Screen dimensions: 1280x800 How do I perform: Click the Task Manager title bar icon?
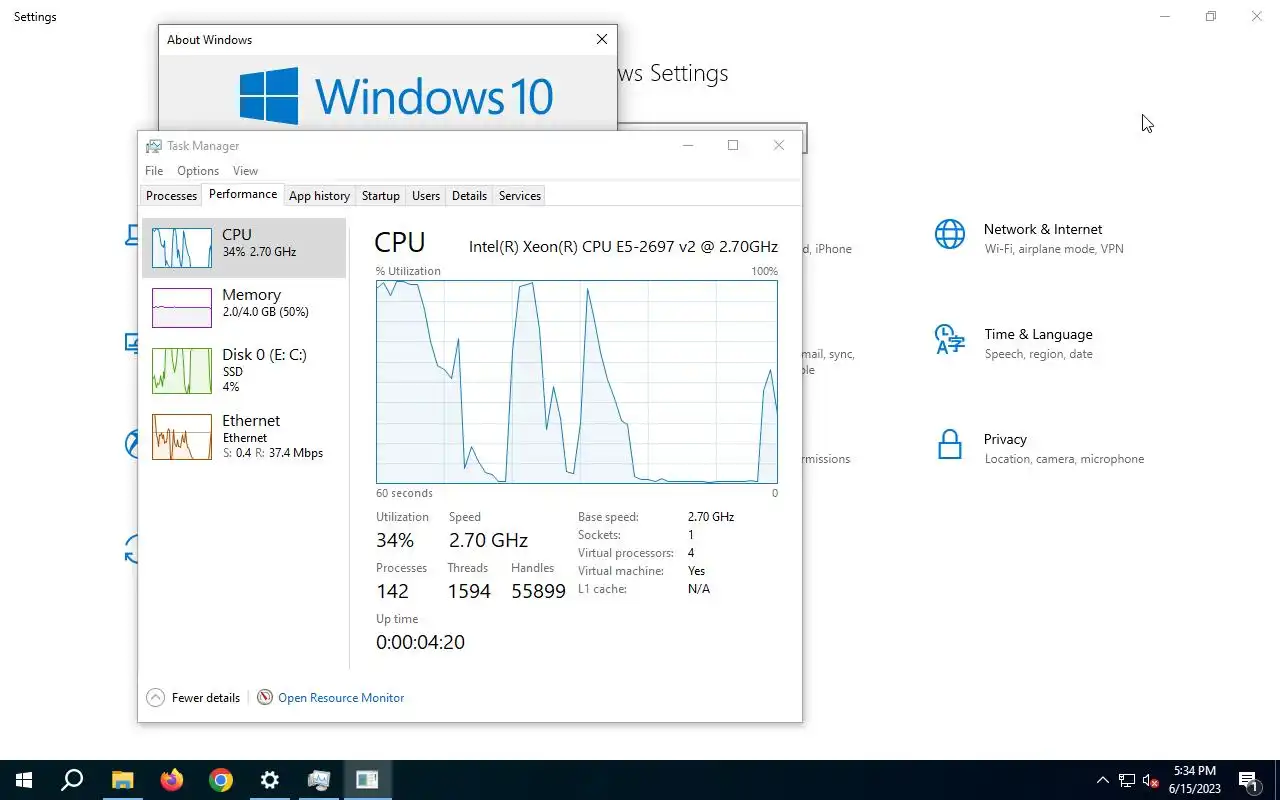pos(153,146)
